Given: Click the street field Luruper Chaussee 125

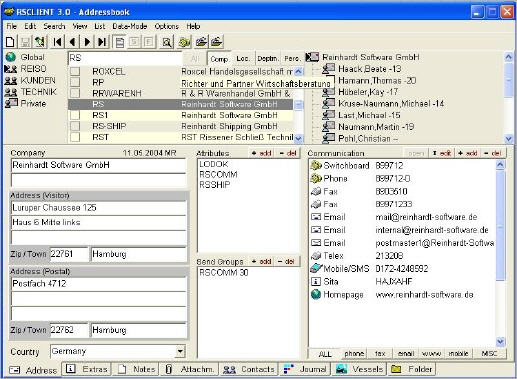Looking at the screenshot, I should pyautogui.click(x=99, y=208).
